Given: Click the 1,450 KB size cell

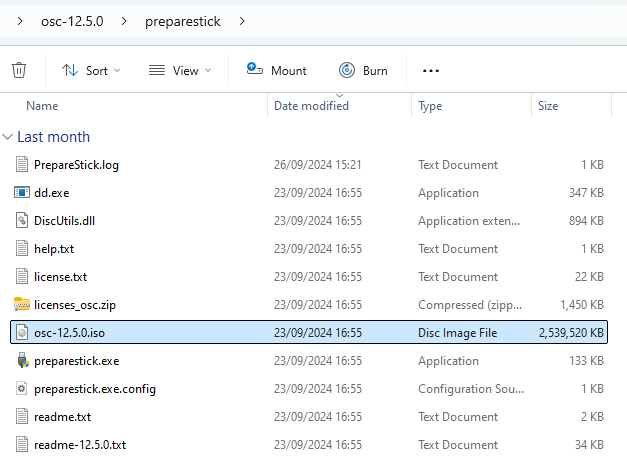Looking at the screenshot, I should (x=582, y=305).
